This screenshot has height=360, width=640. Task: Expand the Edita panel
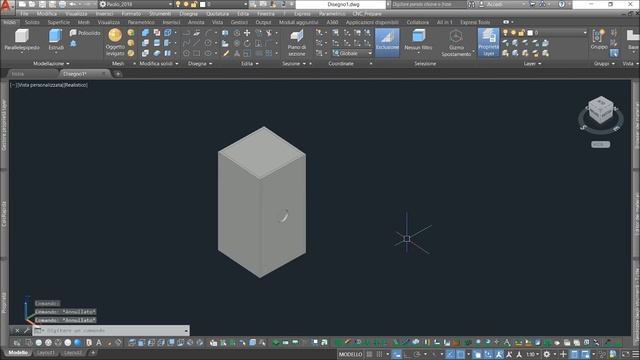coord(250,64)
